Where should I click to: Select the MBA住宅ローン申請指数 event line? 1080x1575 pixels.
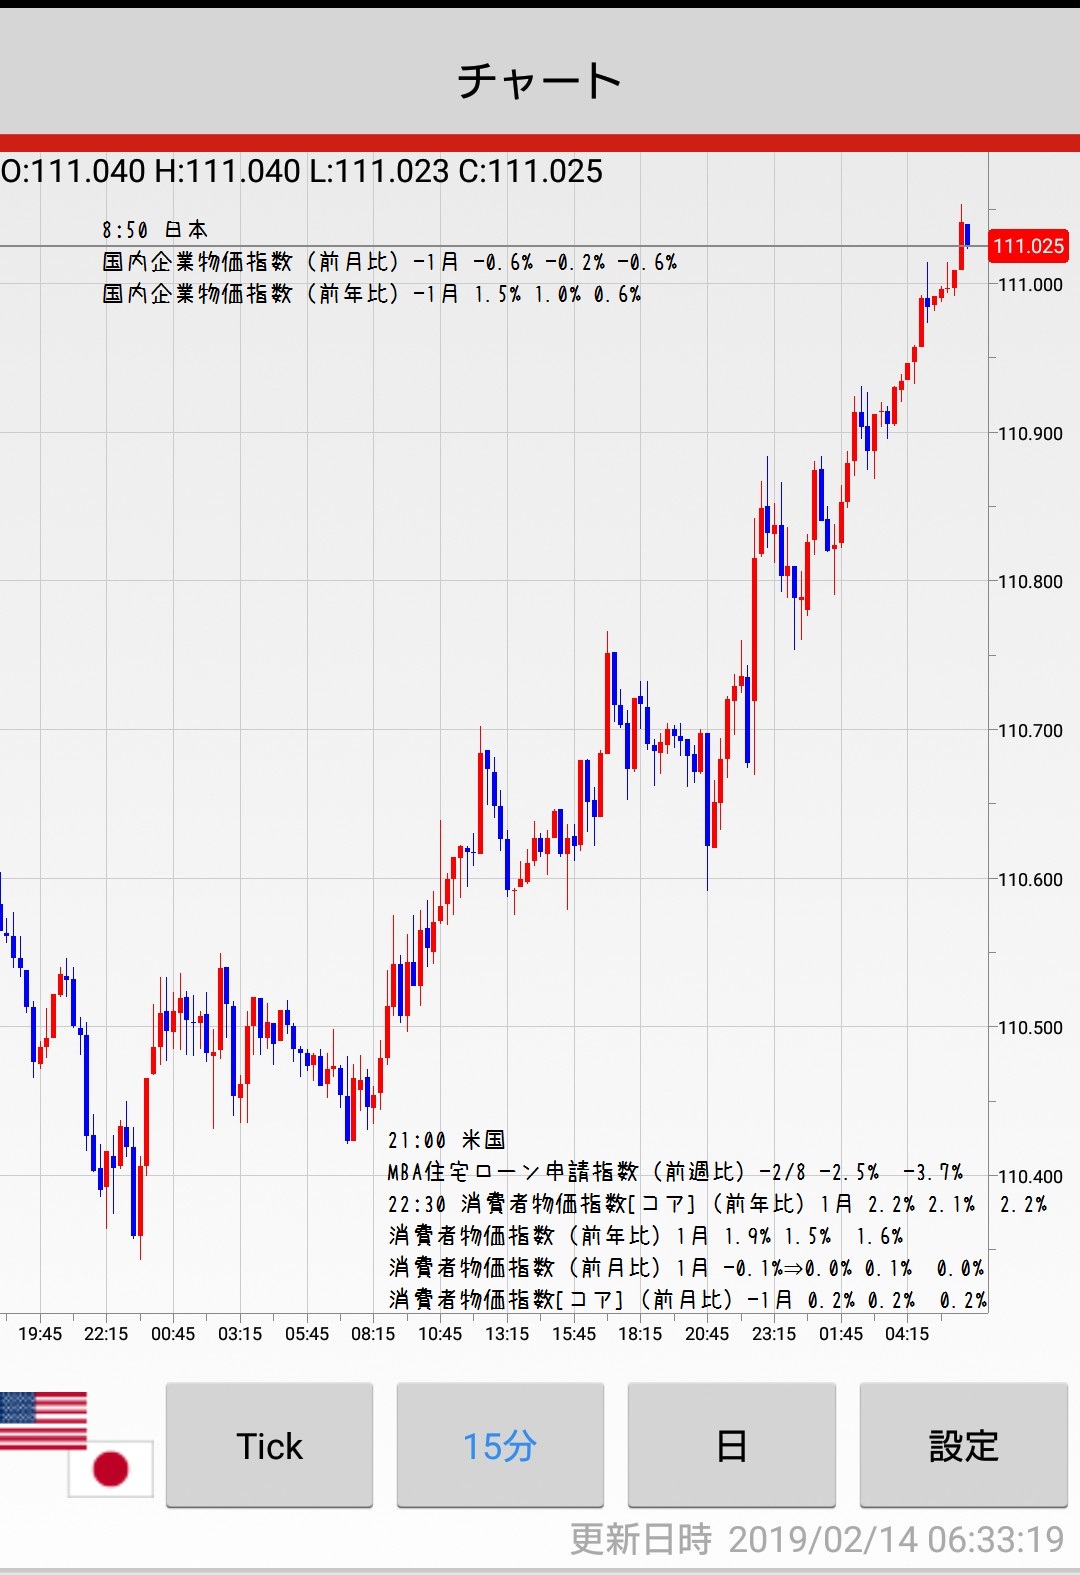[675, 1172]
